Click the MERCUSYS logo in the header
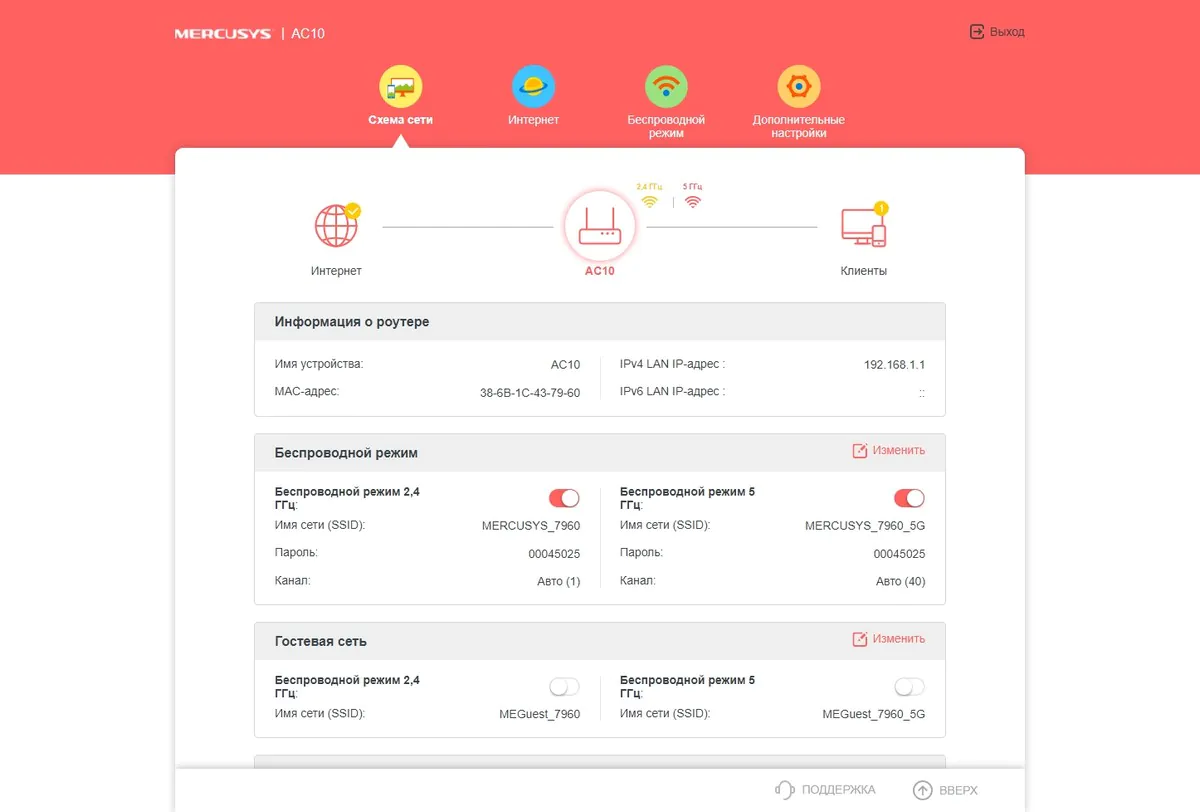Image resolution: width=1200 pixels, height=812 pixels. (222, 33)
